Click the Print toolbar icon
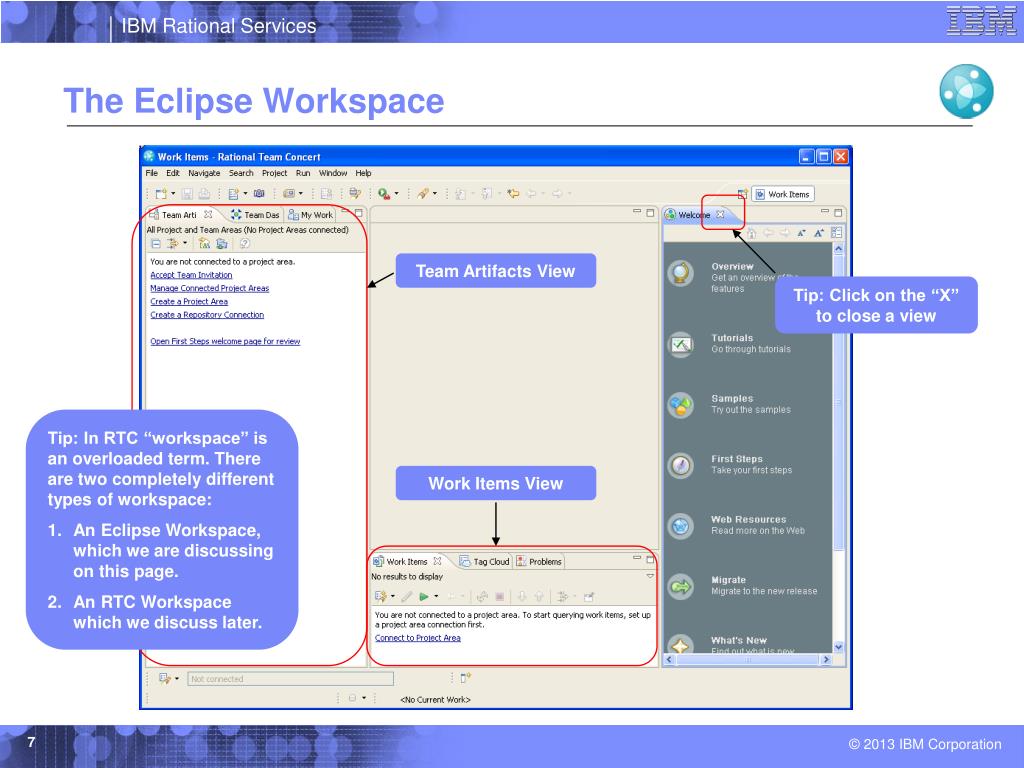Screen dimensions: 1024x768 [x=204, y=193]
